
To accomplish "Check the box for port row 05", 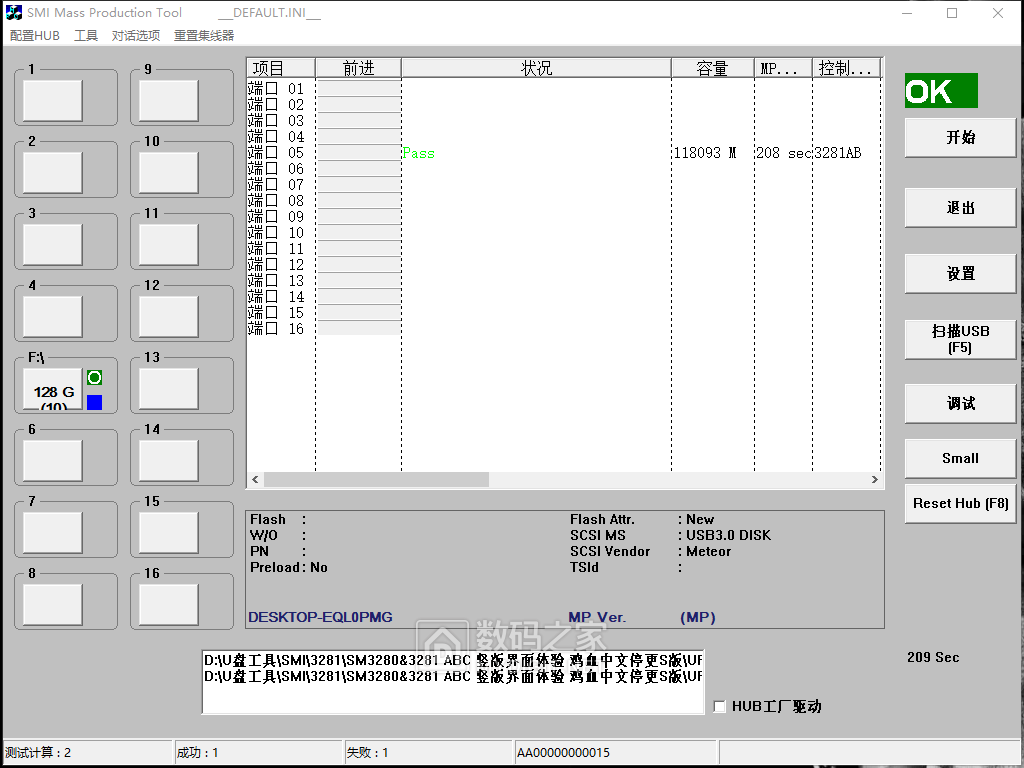I will (271, 153).
